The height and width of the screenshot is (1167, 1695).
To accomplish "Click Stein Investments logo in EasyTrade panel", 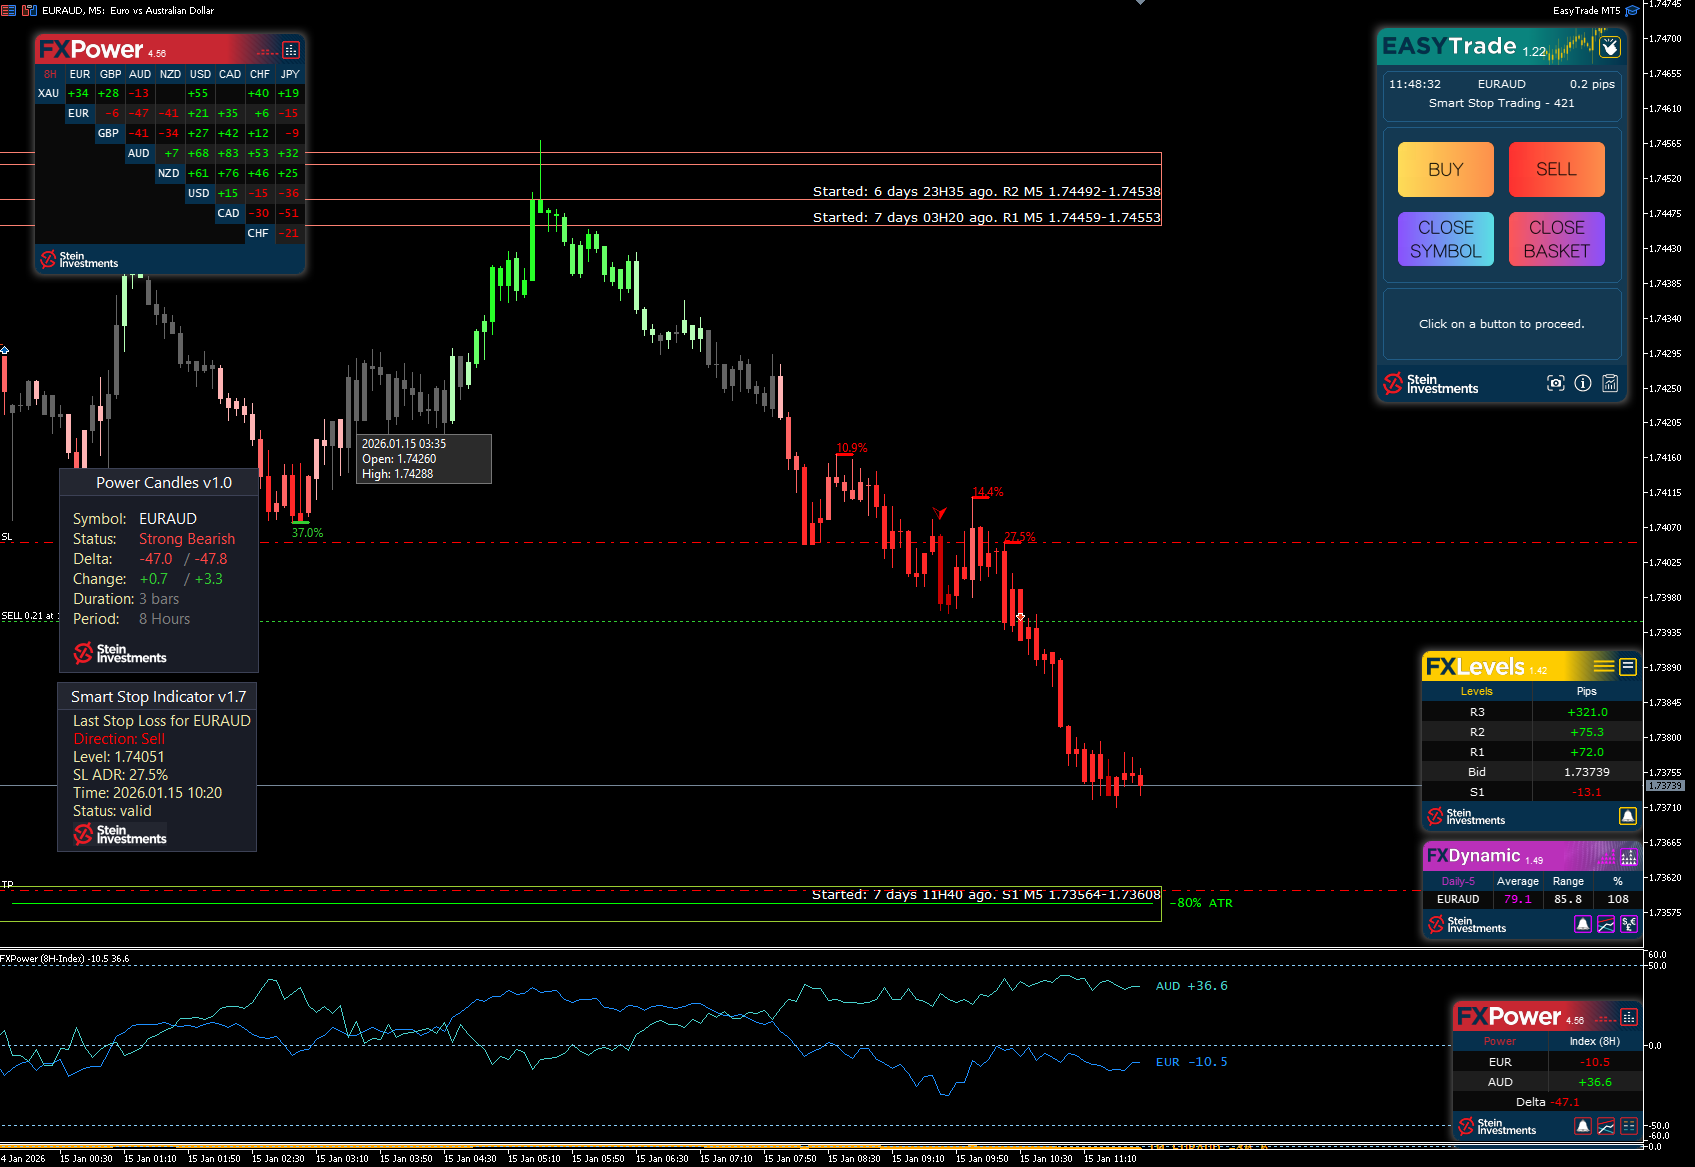I will coord(1430,383).
